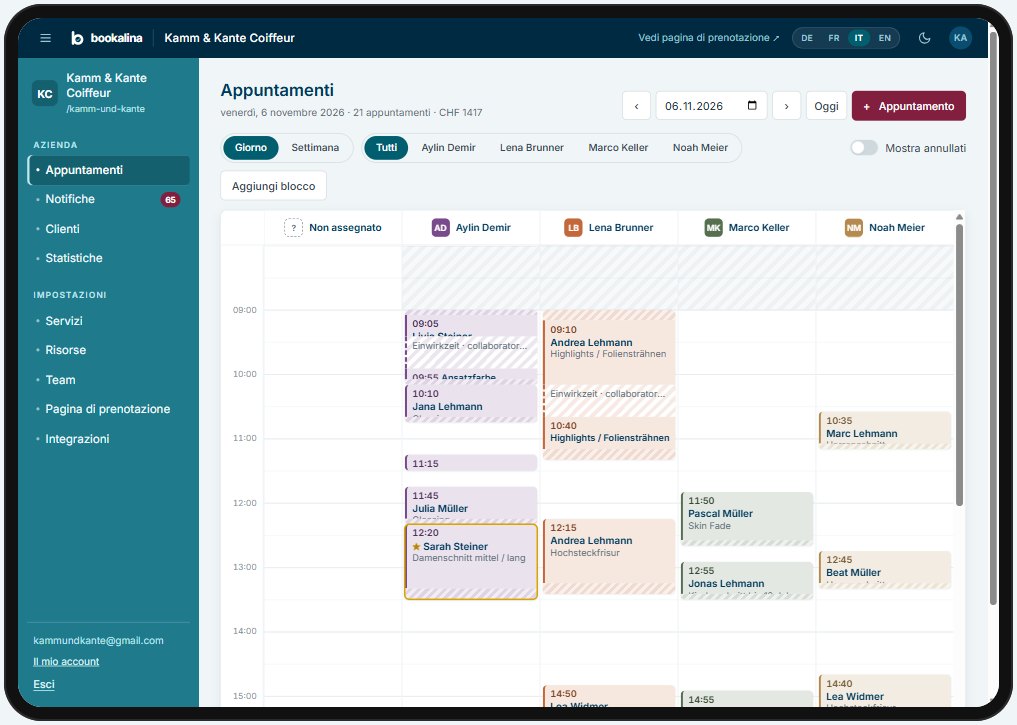Click the page scrollbar at right edge
The height and width of the screenshot is (725, 1017).
point(993,318)
